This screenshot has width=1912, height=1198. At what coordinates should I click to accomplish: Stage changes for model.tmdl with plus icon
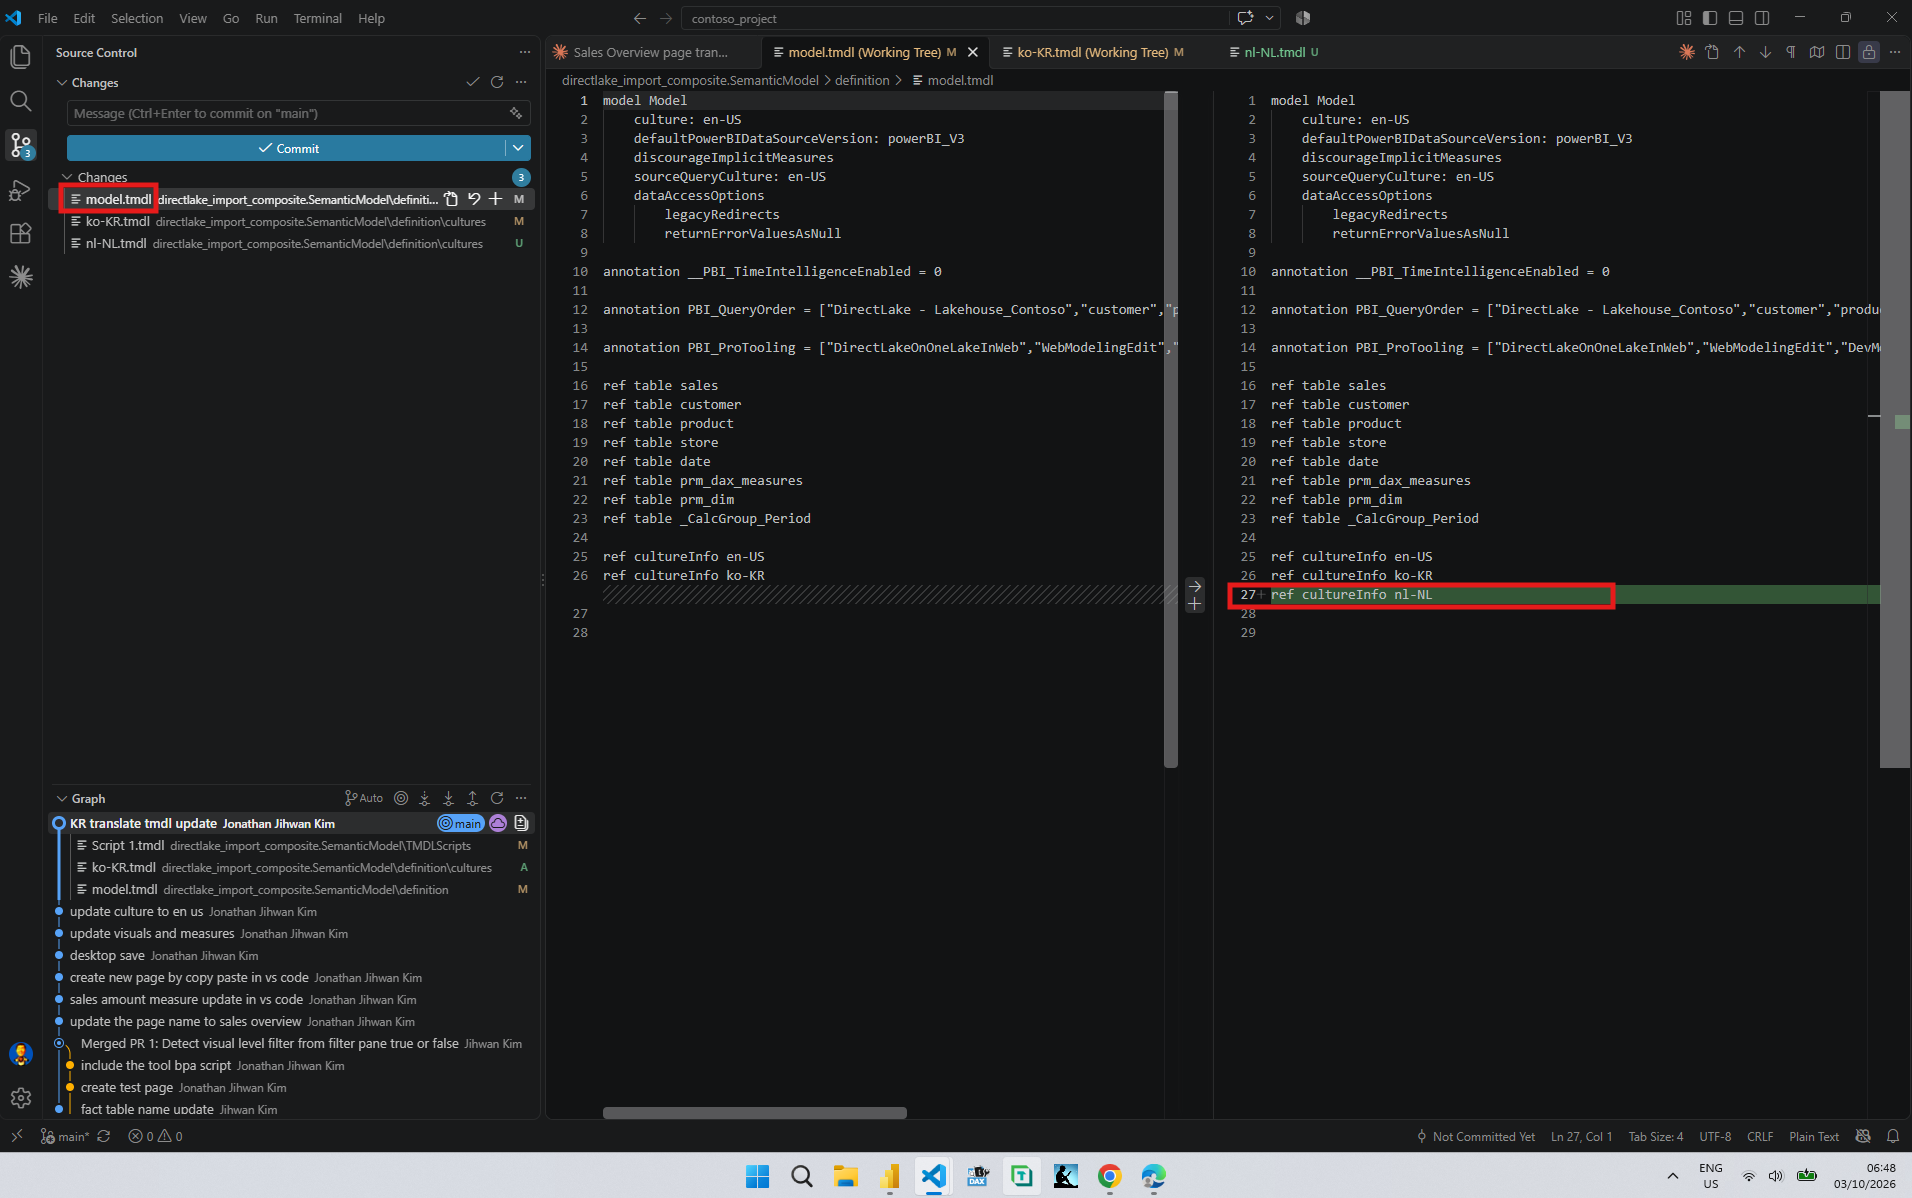pyautogui.click(x=495, y=199)
